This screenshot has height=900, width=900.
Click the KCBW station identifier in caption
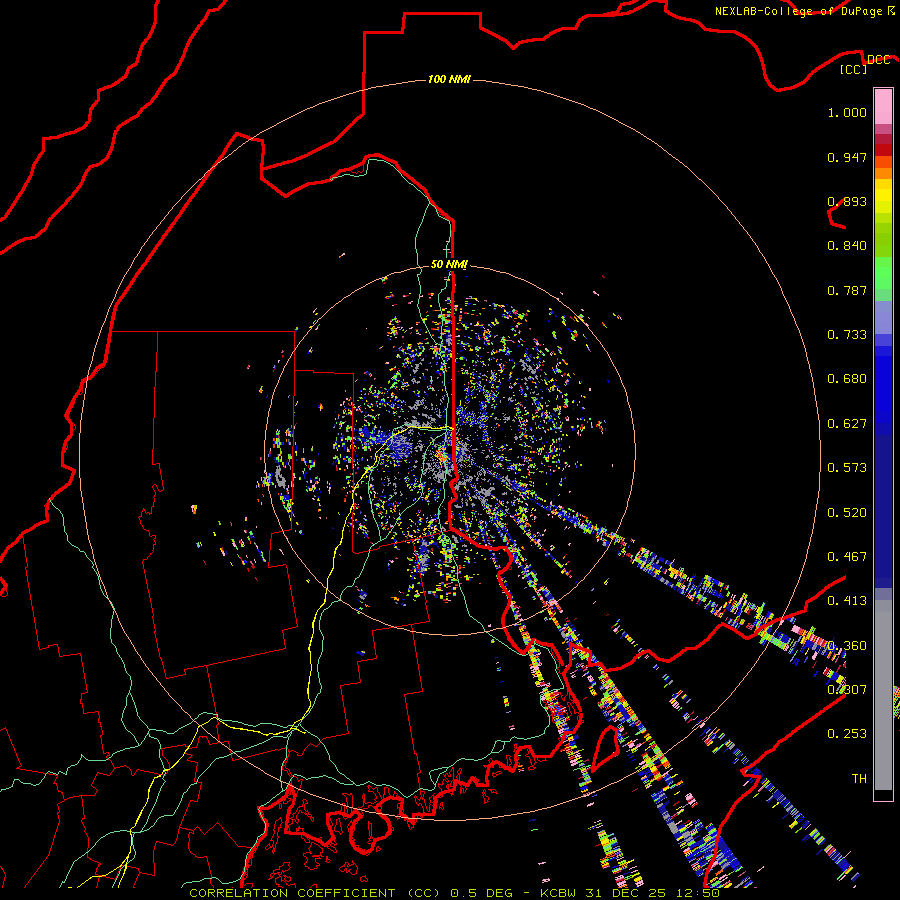(x=557, y=893)
